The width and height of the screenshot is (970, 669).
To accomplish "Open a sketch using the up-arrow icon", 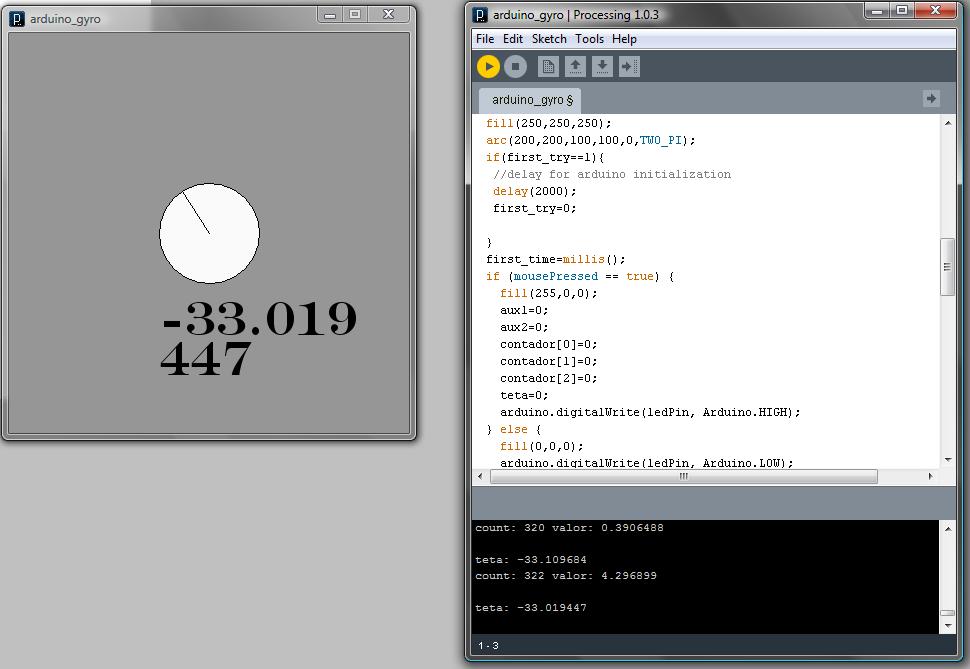I will 575,66.
